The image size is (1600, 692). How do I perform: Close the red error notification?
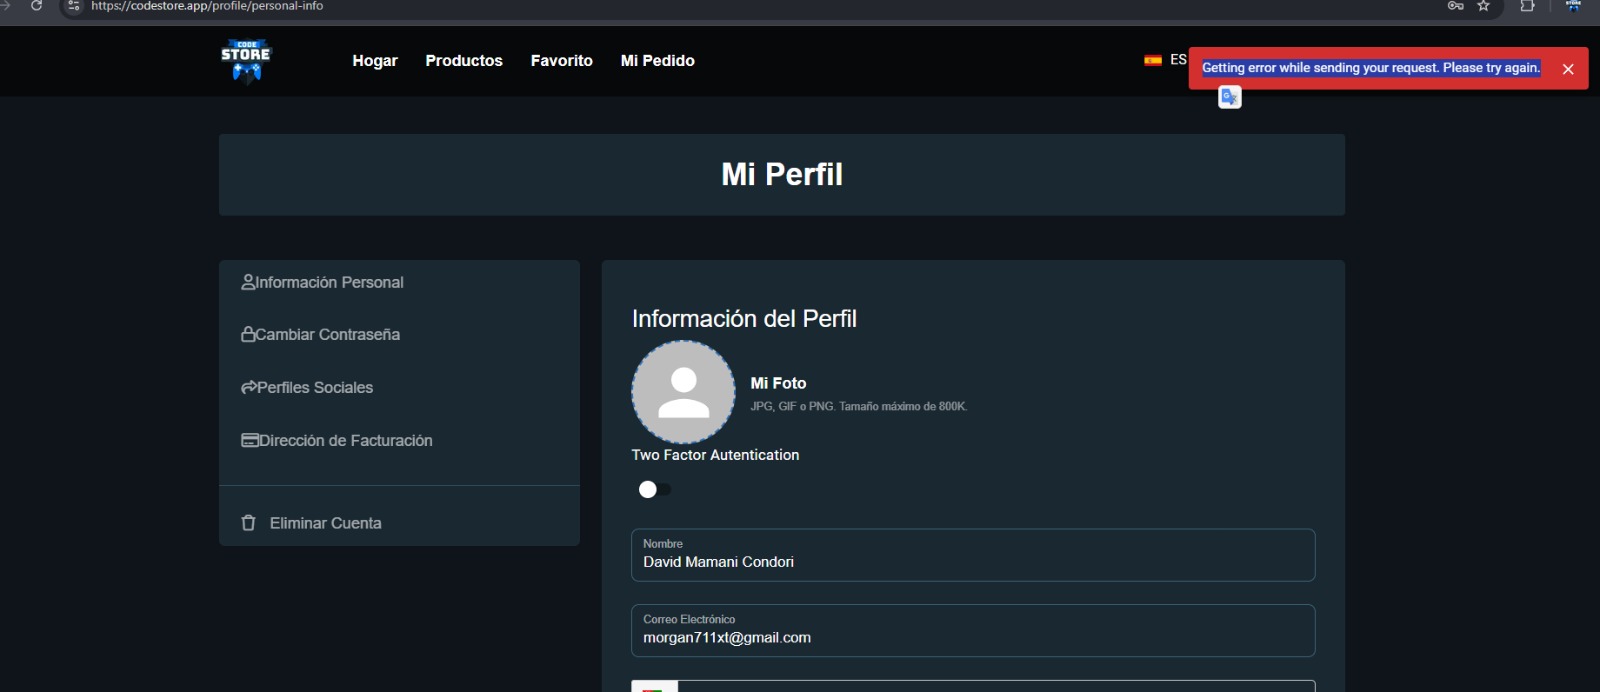1567,69
